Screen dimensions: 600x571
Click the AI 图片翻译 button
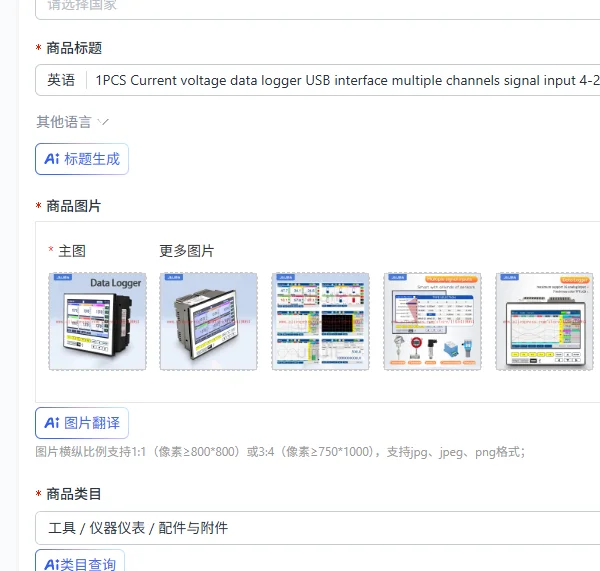coord(82,423)
